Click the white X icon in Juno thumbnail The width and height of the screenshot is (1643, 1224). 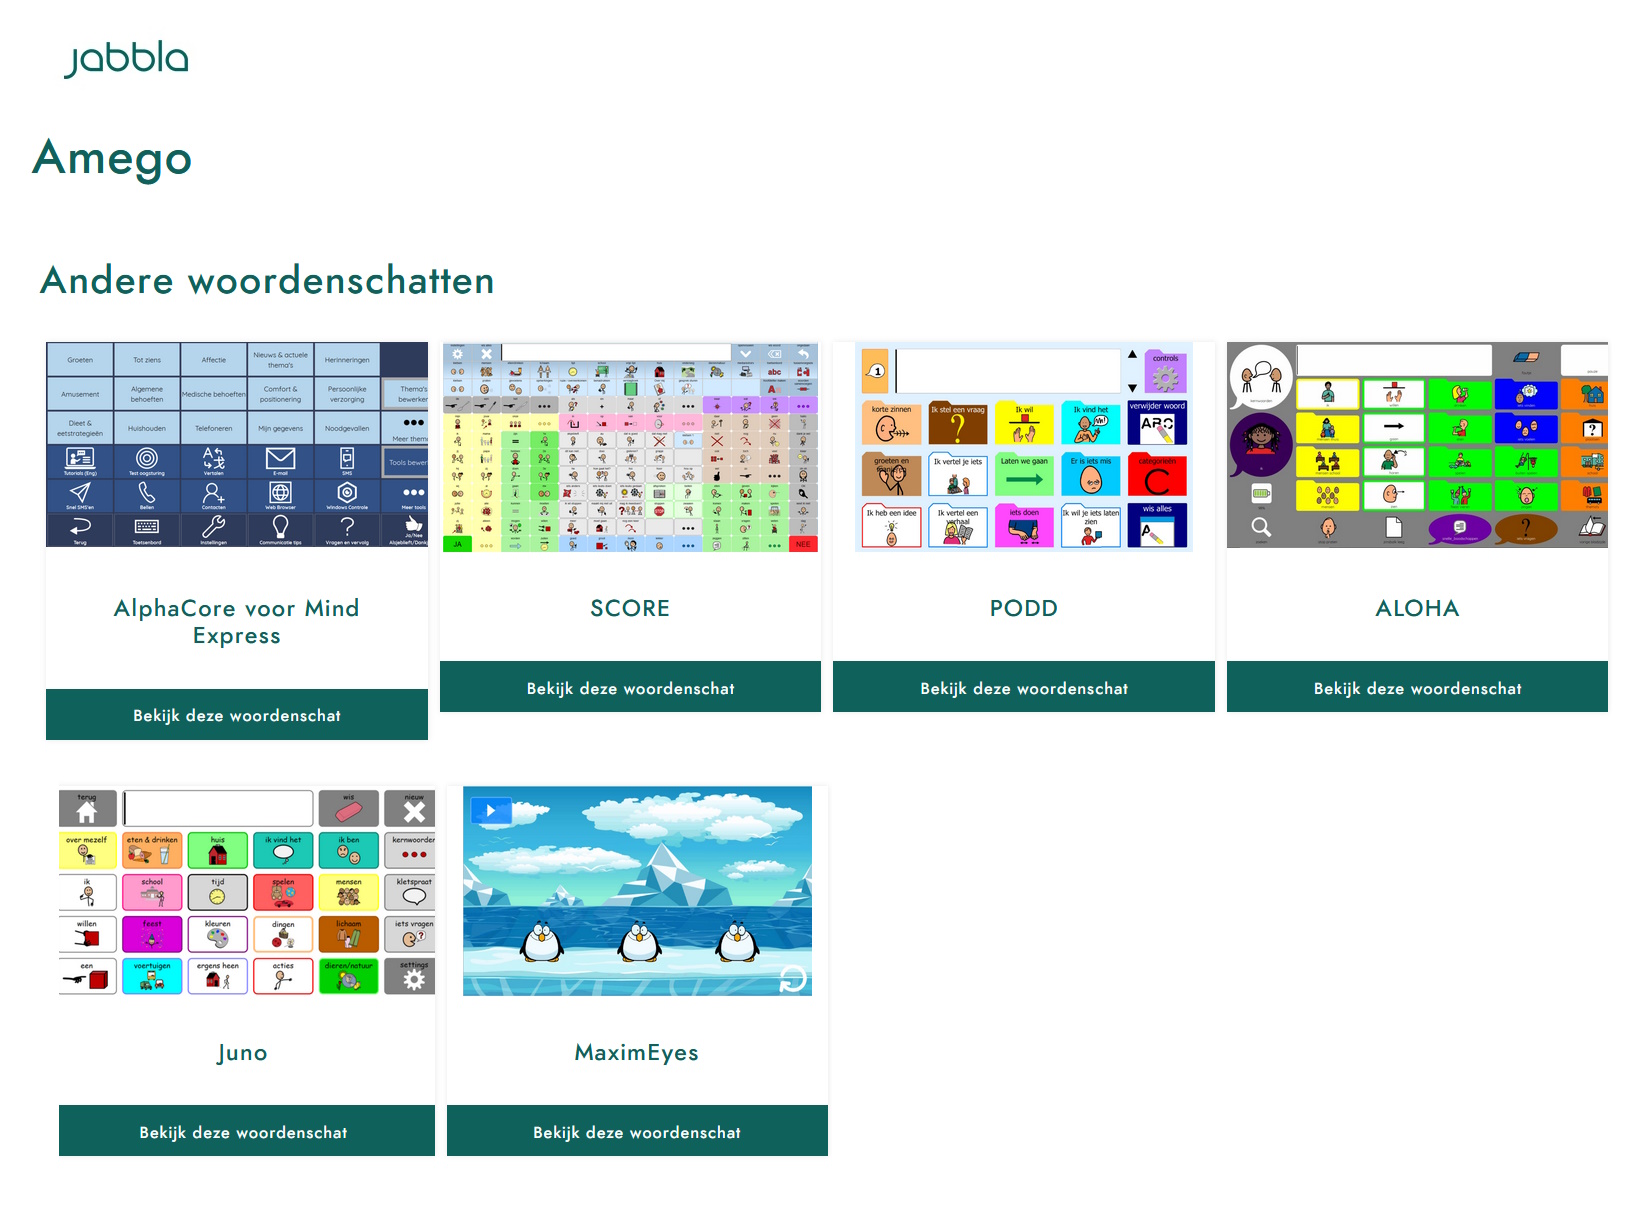413,811
